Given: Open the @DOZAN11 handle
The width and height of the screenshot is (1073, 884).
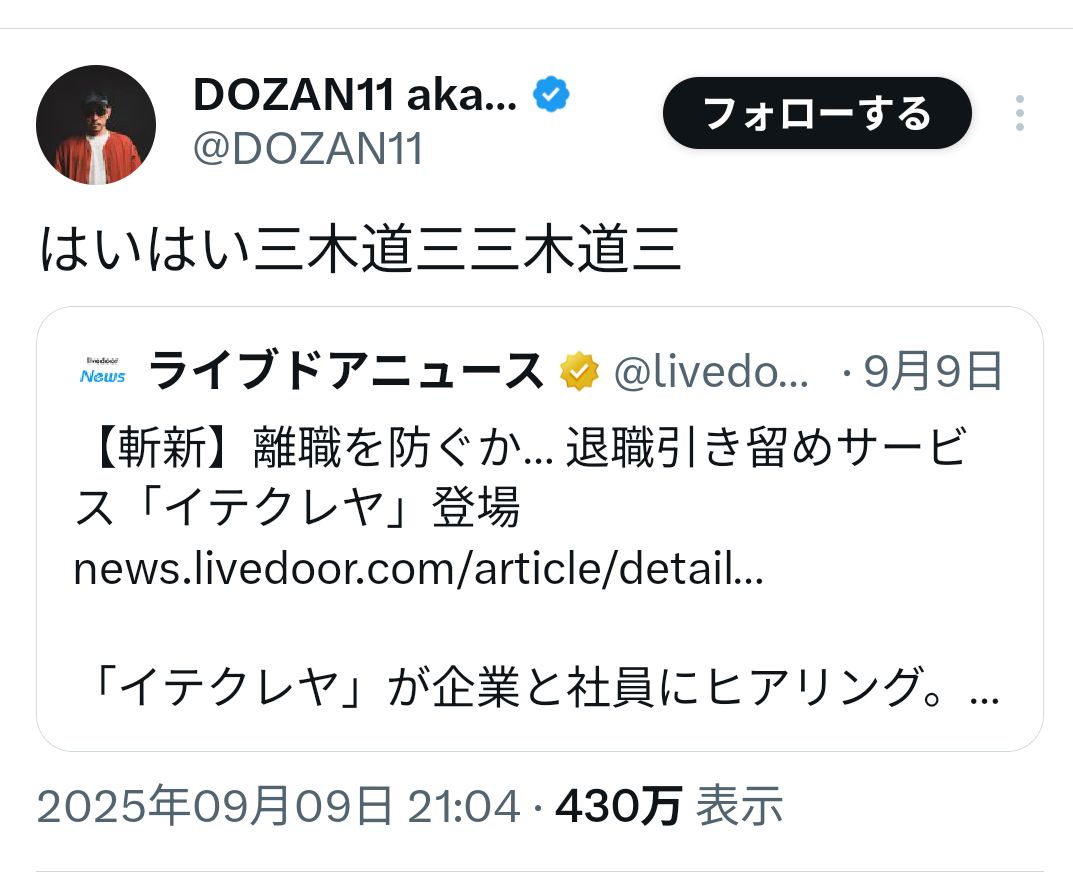Looking at the screenshot, I should coord(308,148).
